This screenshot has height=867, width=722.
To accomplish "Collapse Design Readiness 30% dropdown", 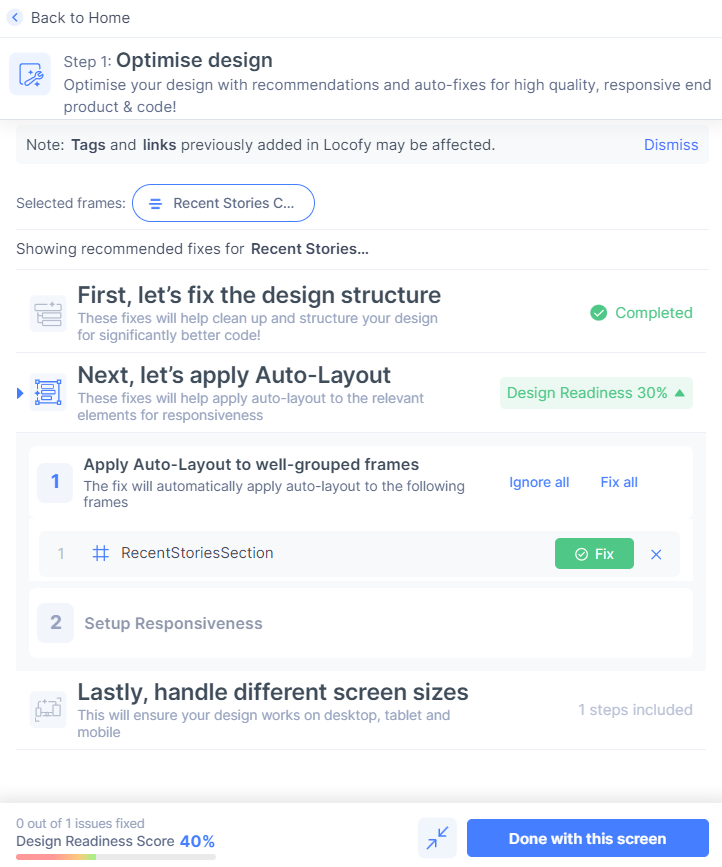I will (x=596, y=393).
